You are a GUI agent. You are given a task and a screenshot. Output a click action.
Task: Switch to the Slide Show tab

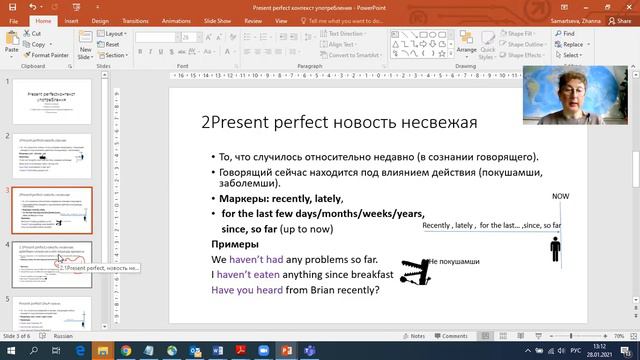coord(217,21)
